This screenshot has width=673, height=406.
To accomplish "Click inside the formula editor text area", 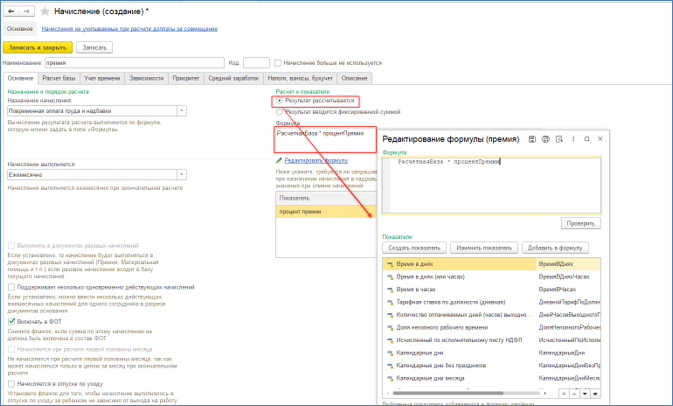I will [491, 185].
